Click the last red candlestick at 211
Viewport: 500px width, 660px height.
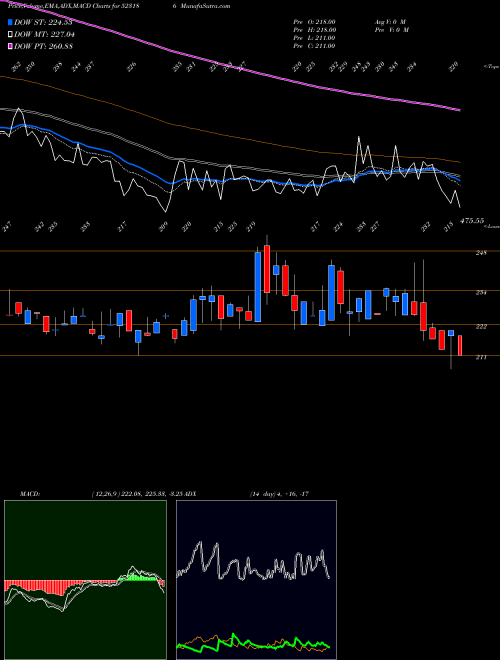pyautogui.click(x=460, y=346)
